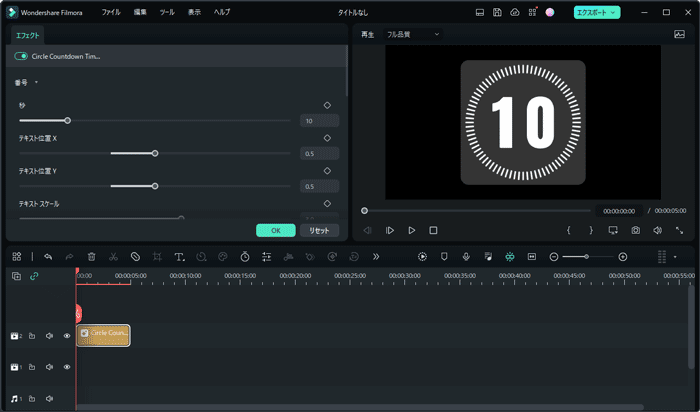This screenshot has height=412, width=700.
Task: Expand more timeline tools with double chevron
Action: [x=376, y=257]
